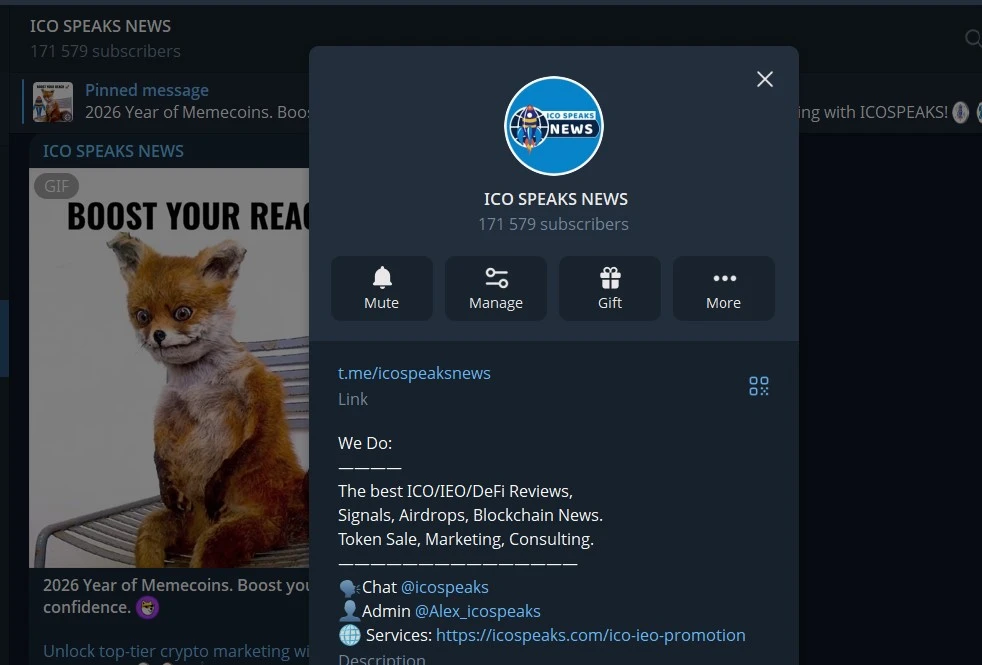Copy the t.me/icospeaksnews link
This screenshot has height=665, width=982.
[414, 373]
